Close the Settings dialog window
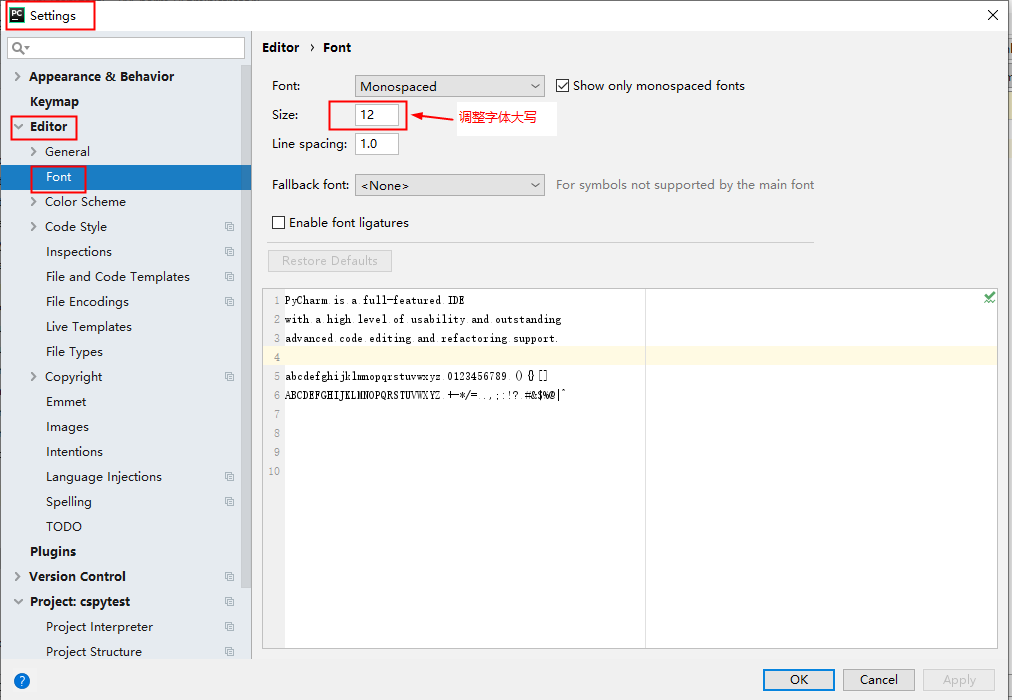 pos(993,15)
